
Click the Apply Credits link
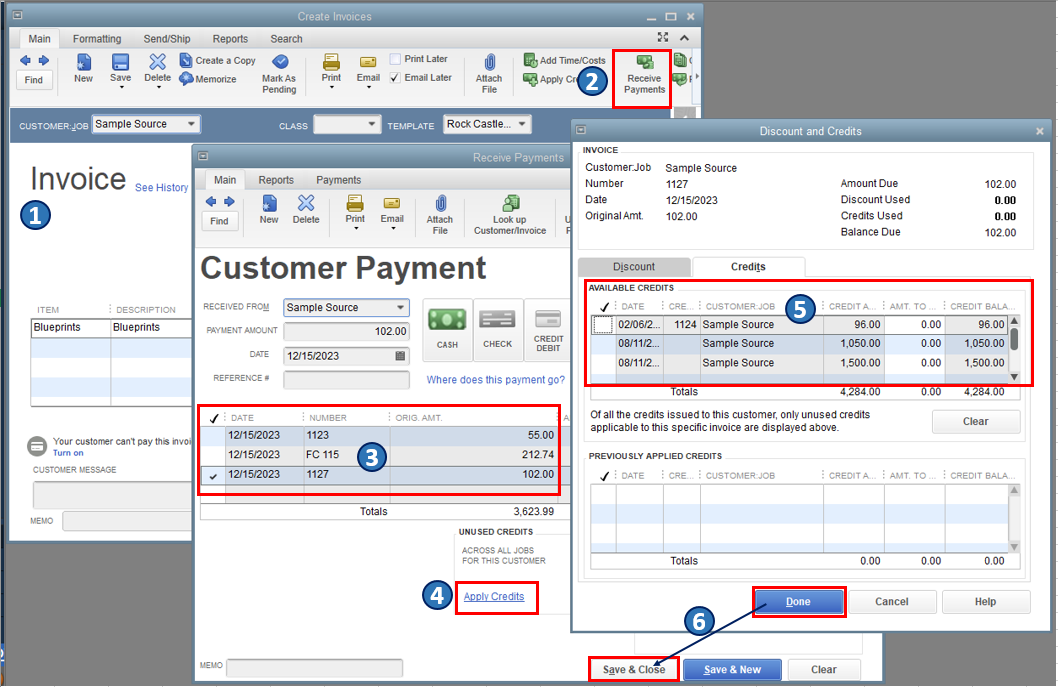(x=496, y=596)
